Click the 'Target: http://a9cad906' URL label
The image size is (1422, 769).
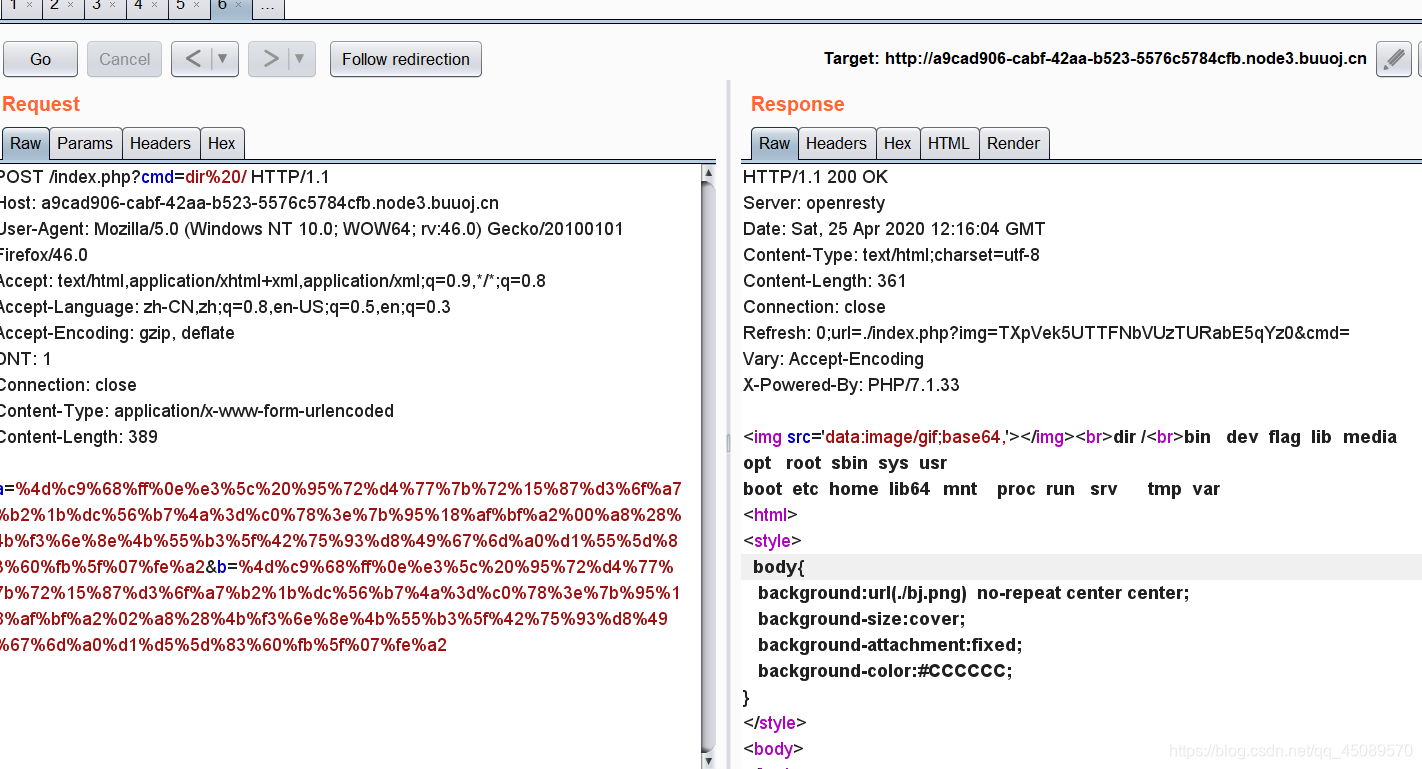pyautogui.click(x=1095, y=59)
